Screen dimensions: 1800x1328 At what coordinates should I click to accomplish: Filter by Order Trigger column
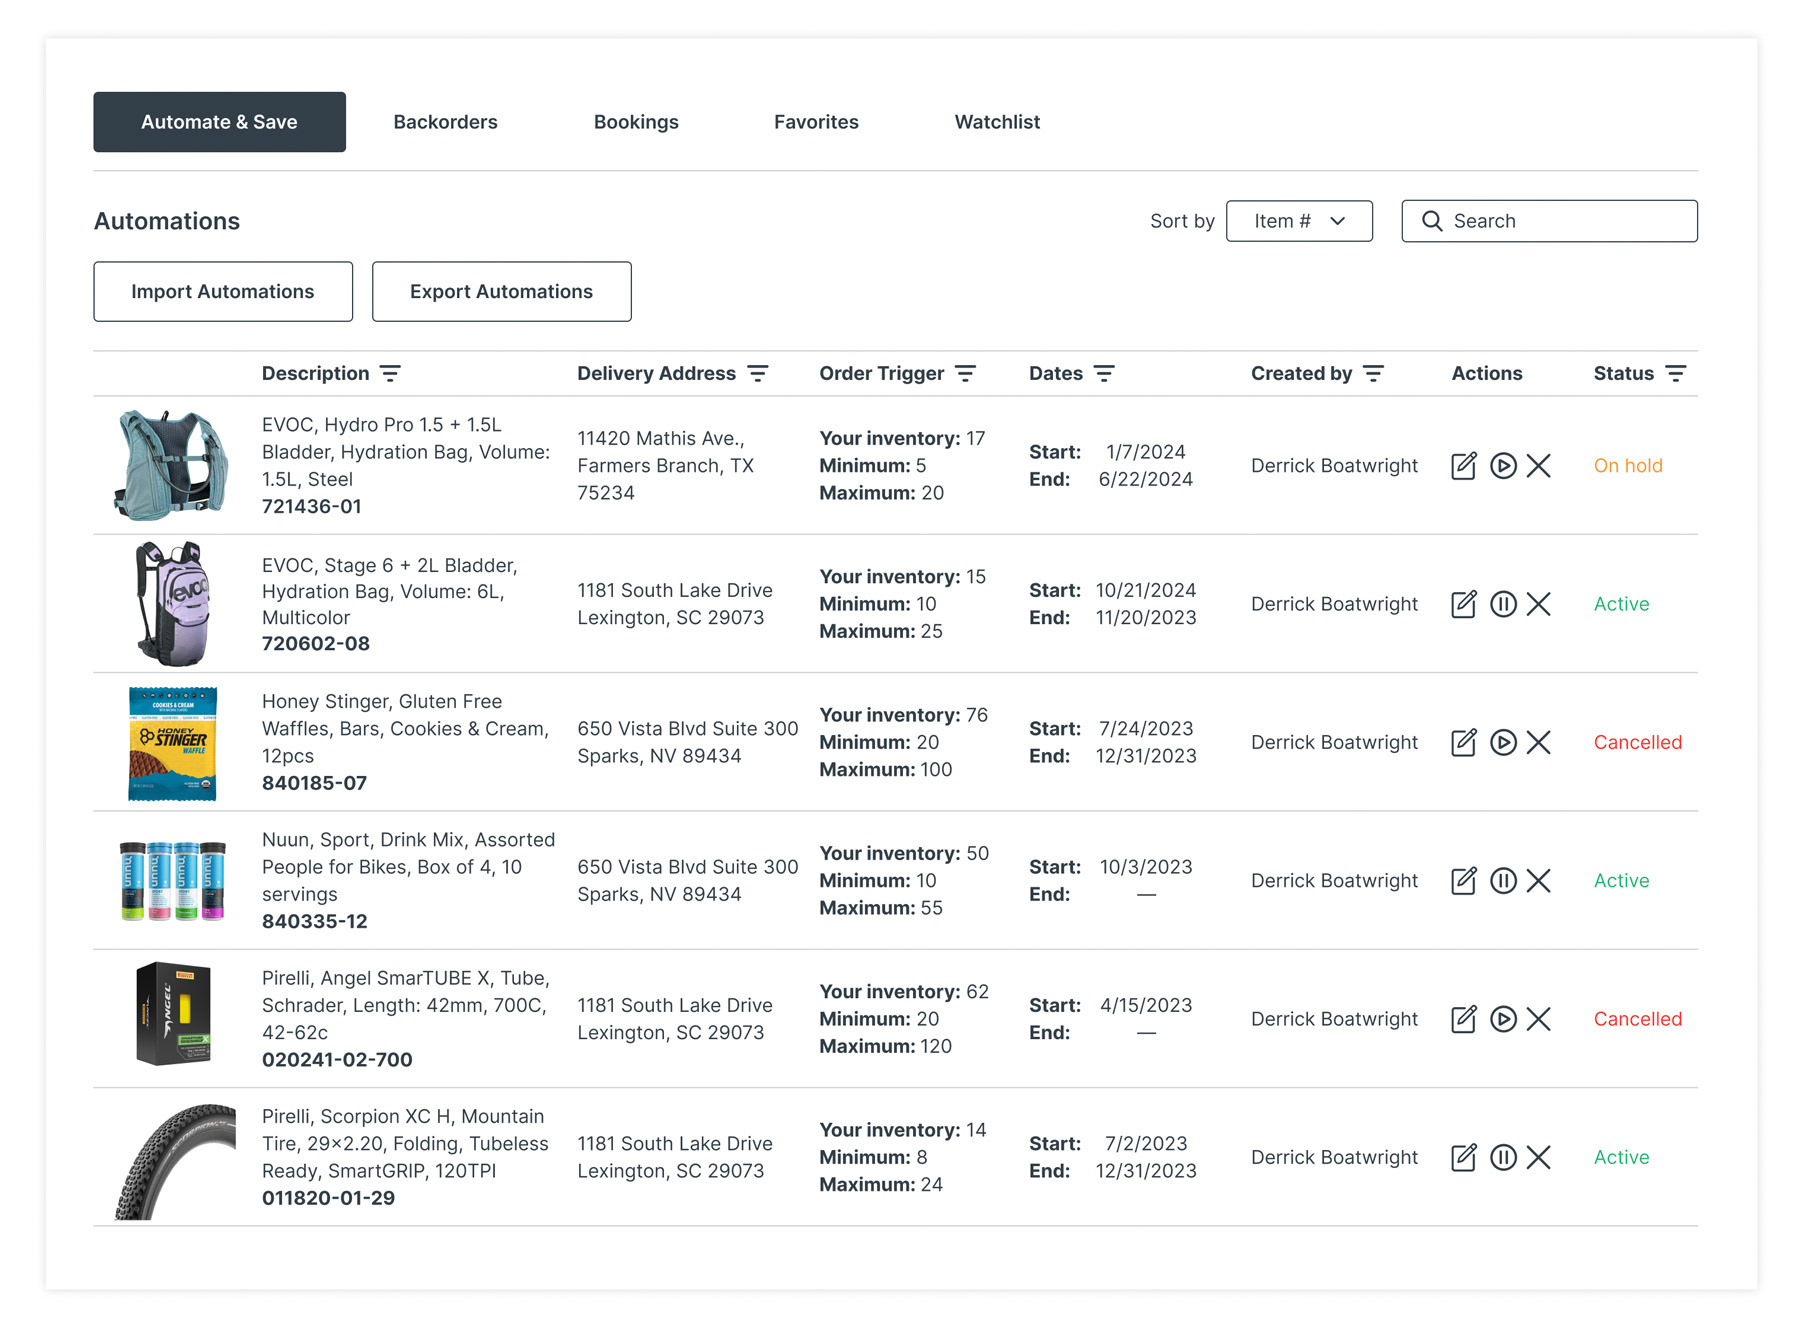(x=965, y=374)
